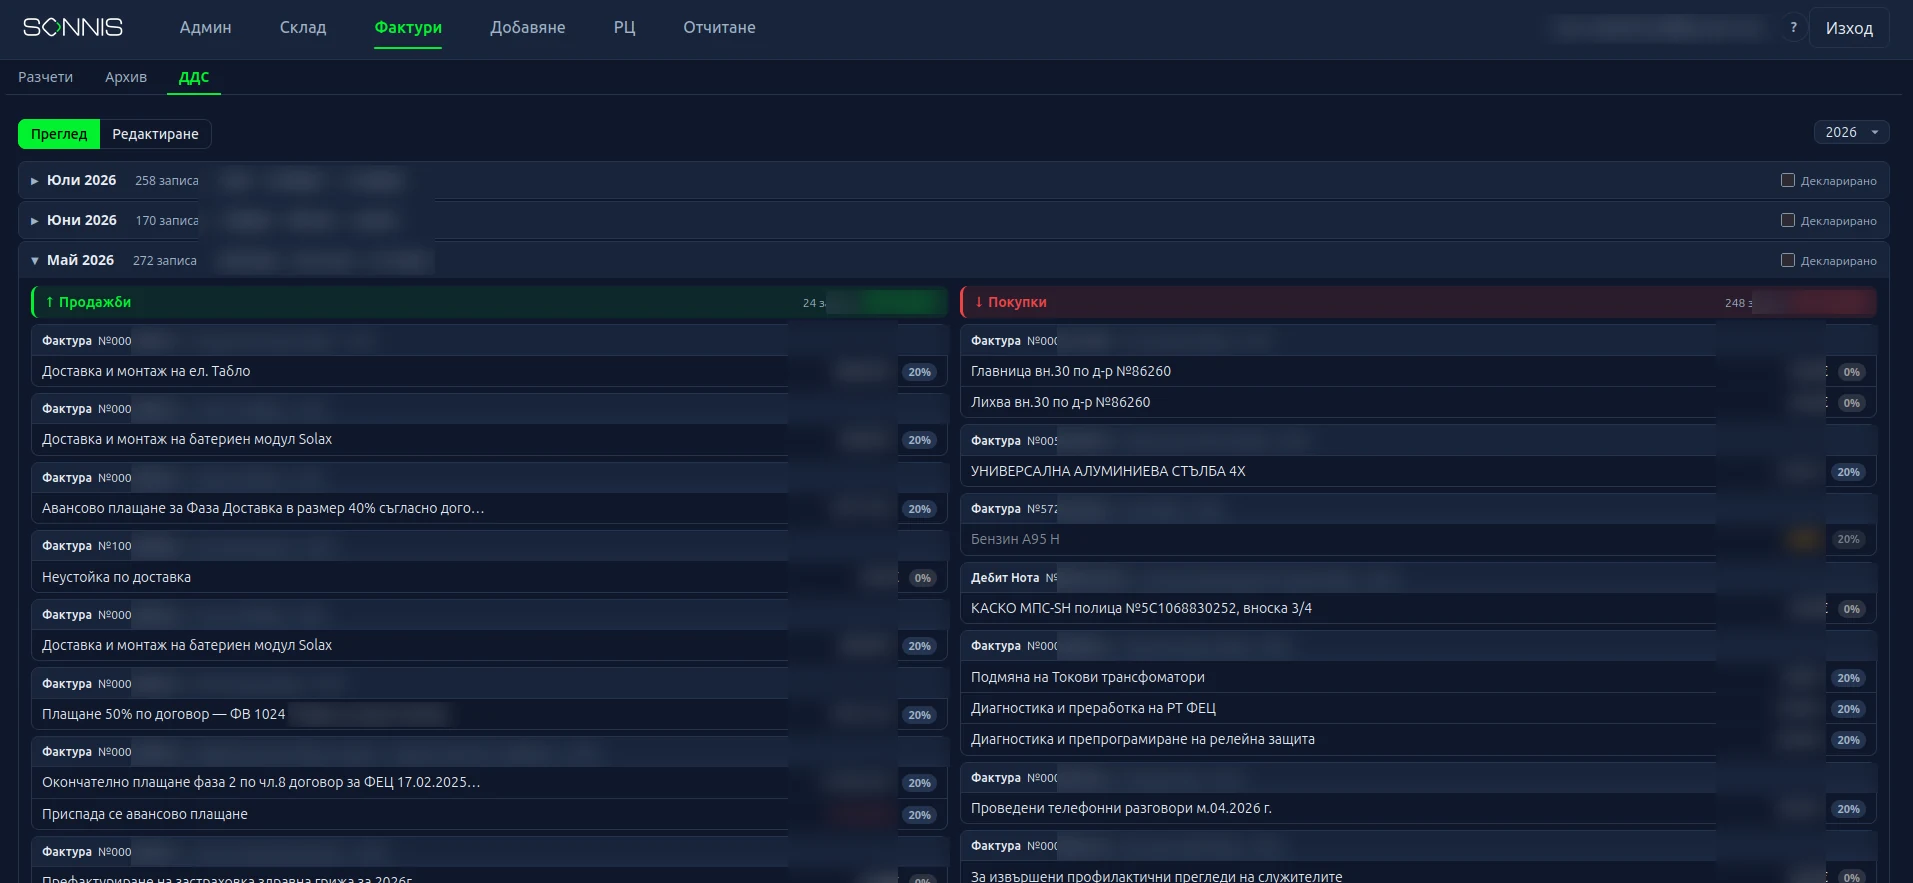Click the '272 записа' count
This screenshot has width=1913, height=883.
[165, 261]
